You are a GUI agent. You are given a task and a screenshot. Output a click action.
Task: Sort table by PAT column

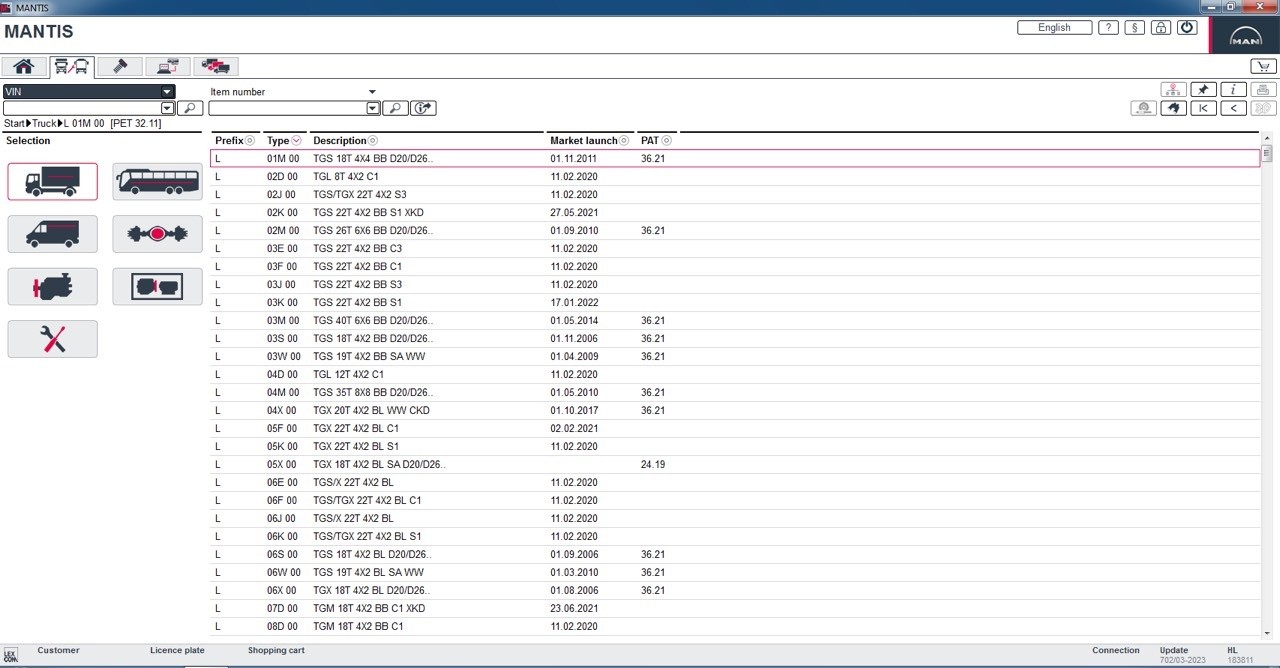coord(656,141)
